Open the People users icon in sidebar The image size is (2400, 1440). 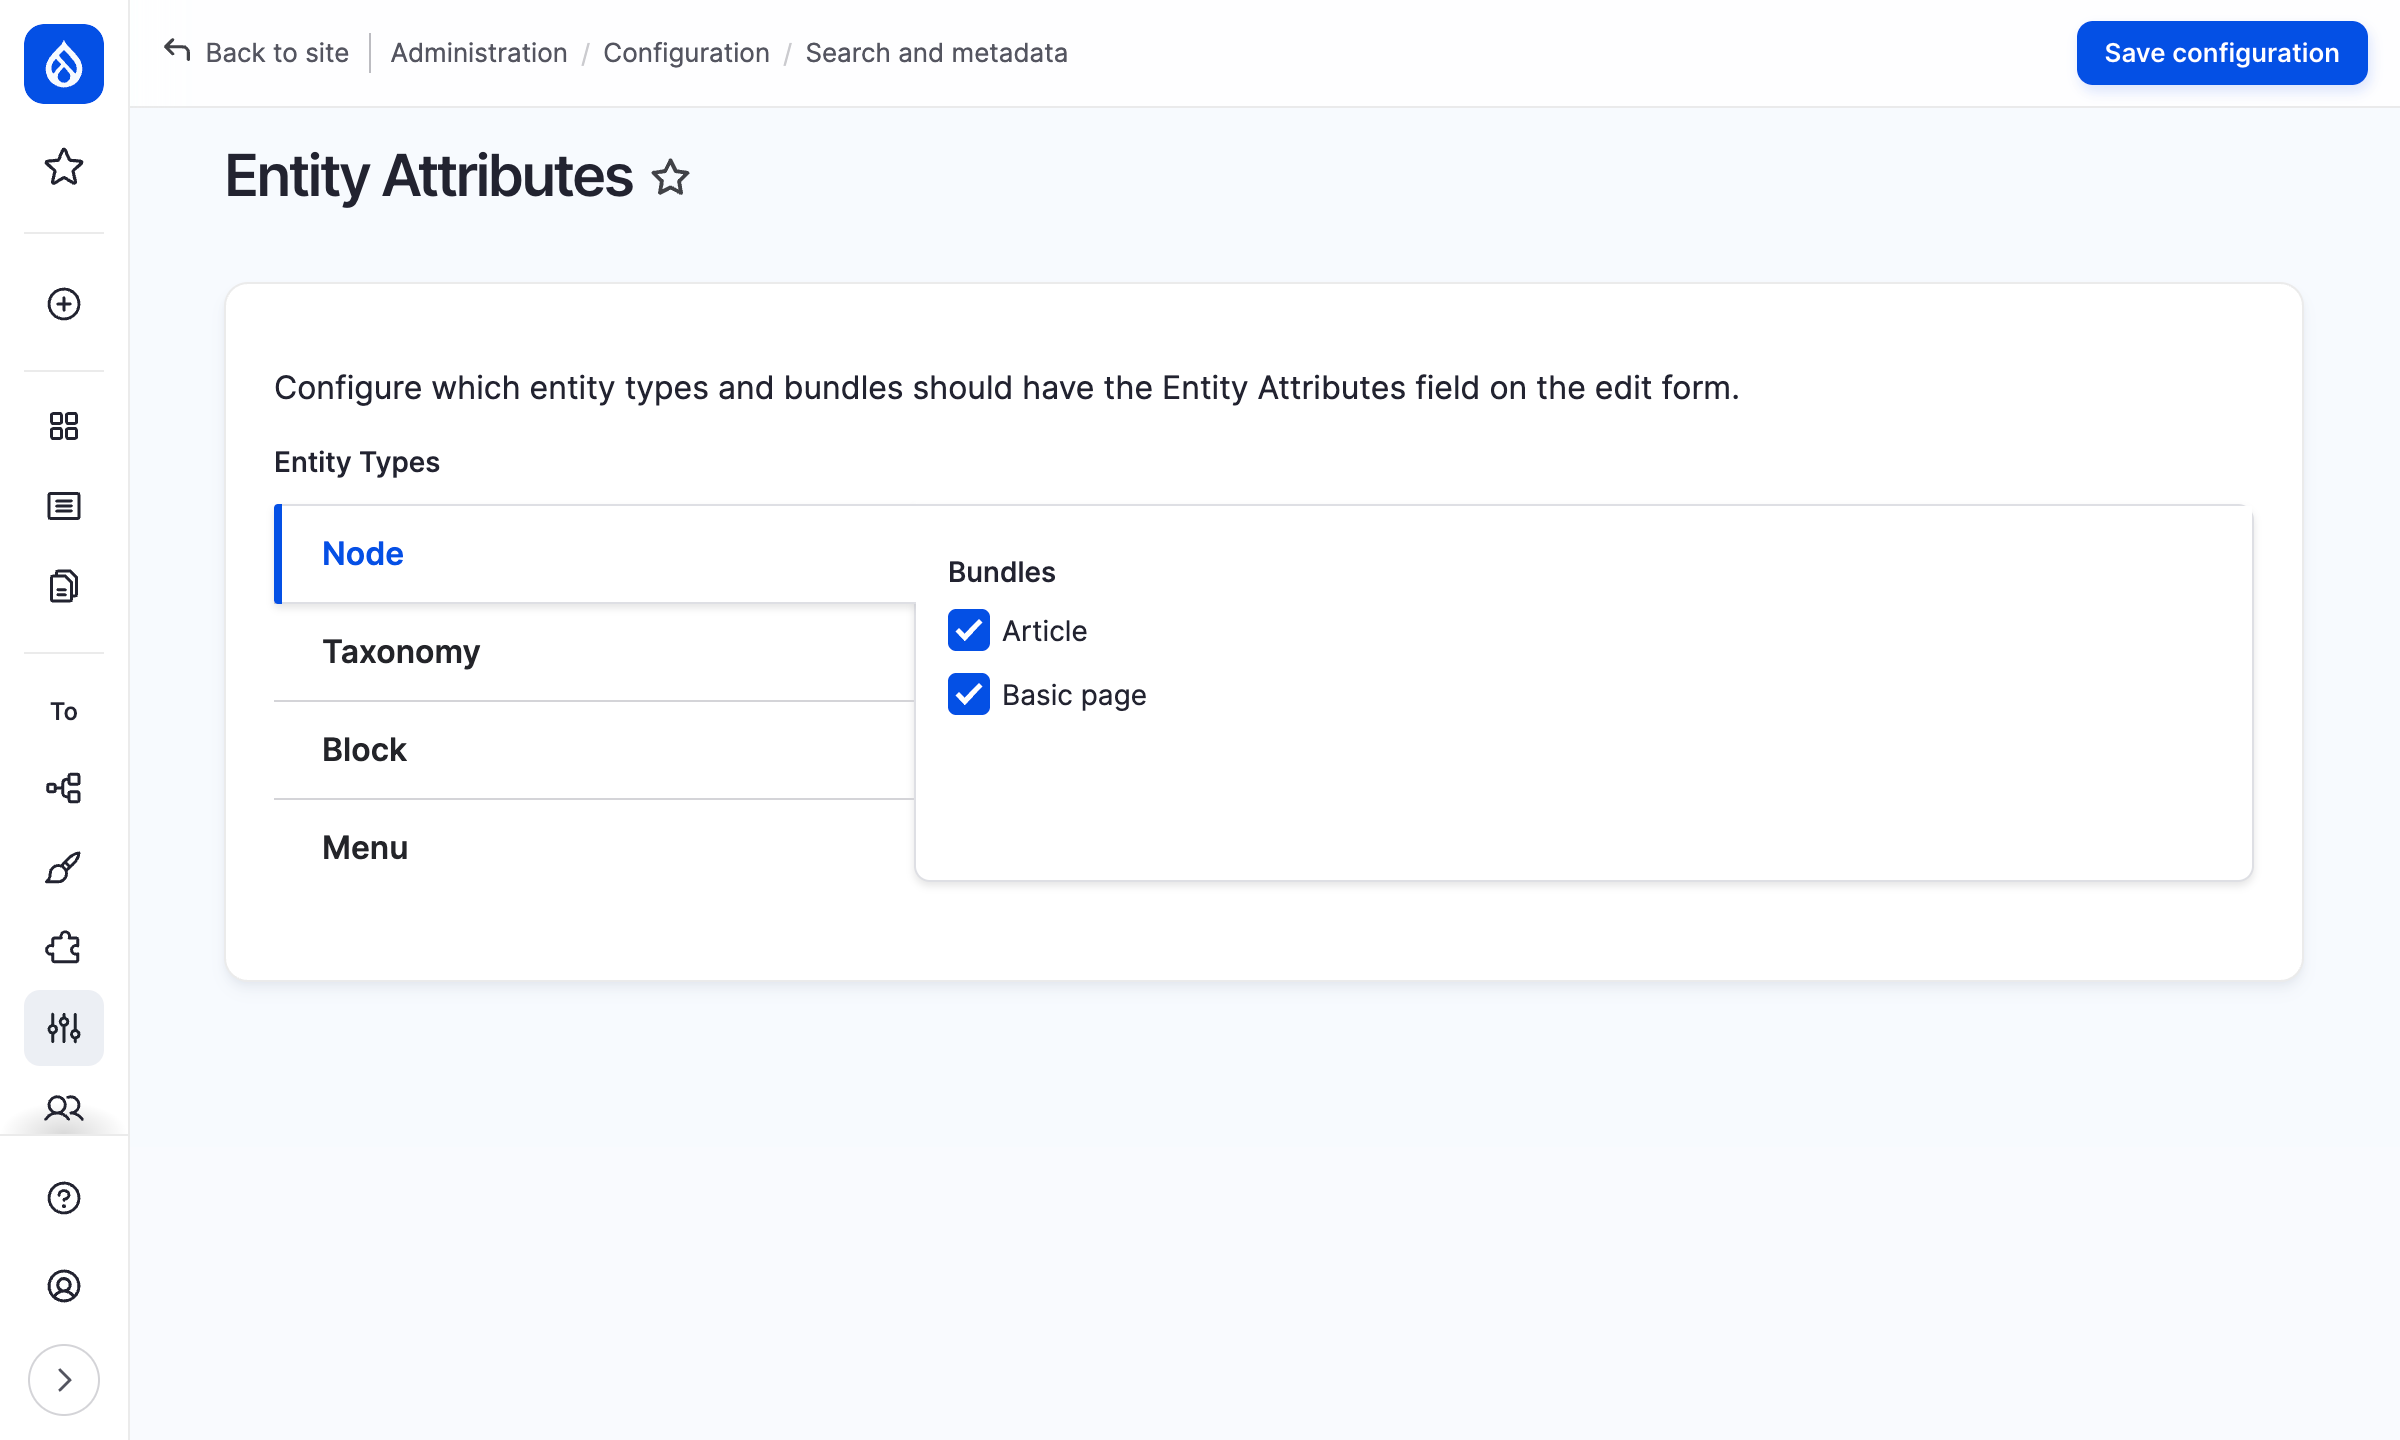(x=63, y=1108)
